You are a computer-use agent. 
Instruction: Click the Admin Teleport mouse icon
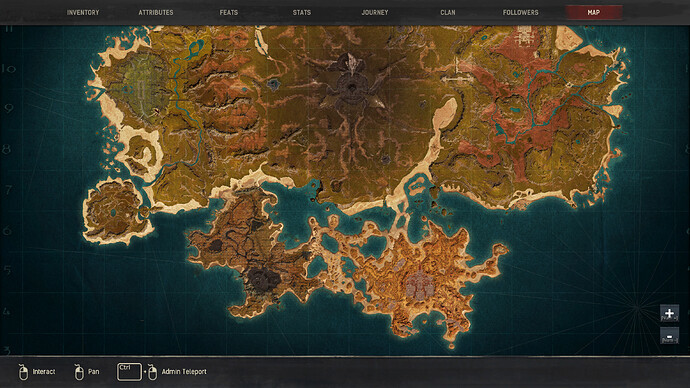coord(152,372)
